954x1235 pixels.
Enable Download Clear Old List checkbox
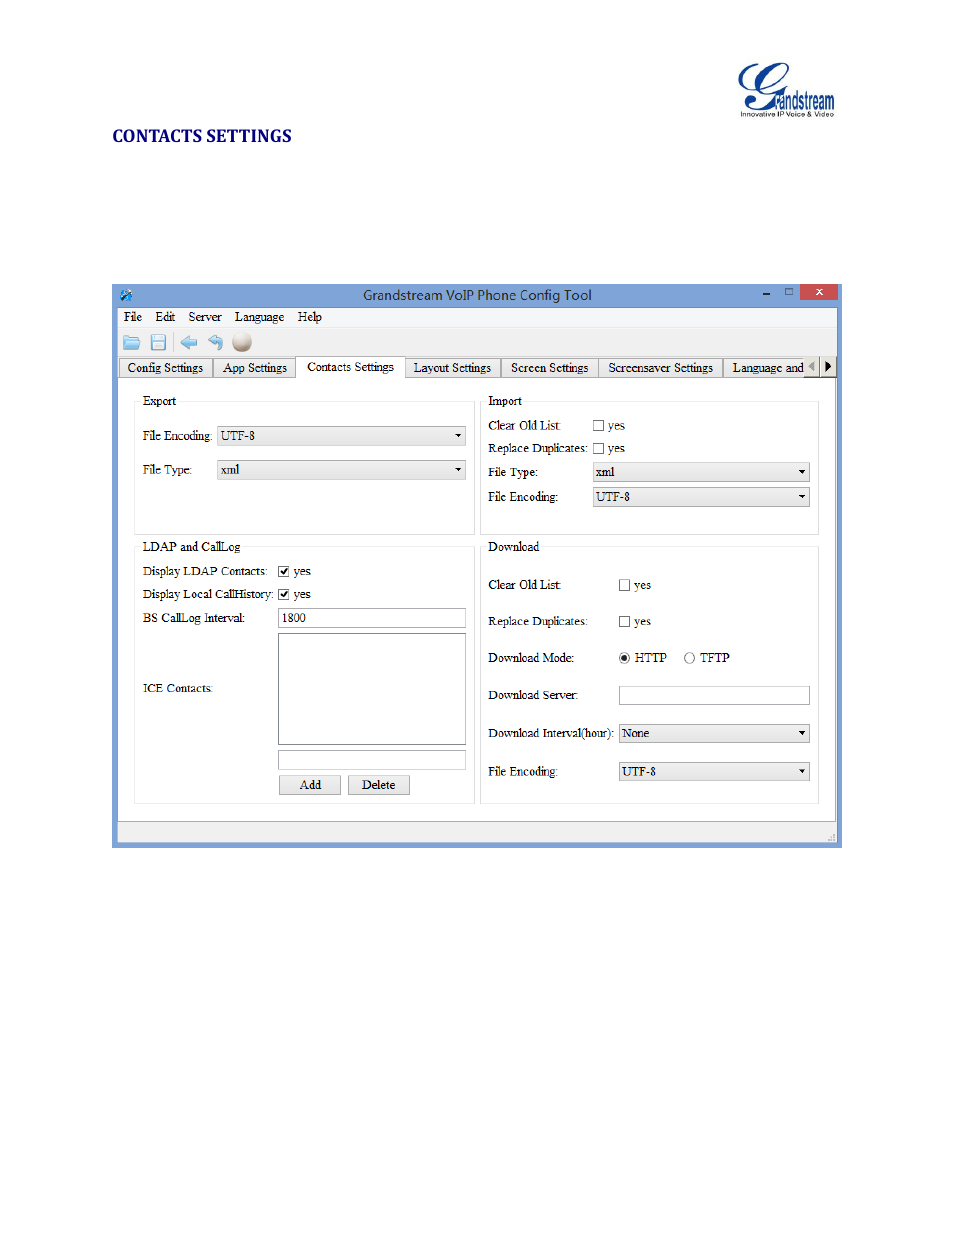624,586
